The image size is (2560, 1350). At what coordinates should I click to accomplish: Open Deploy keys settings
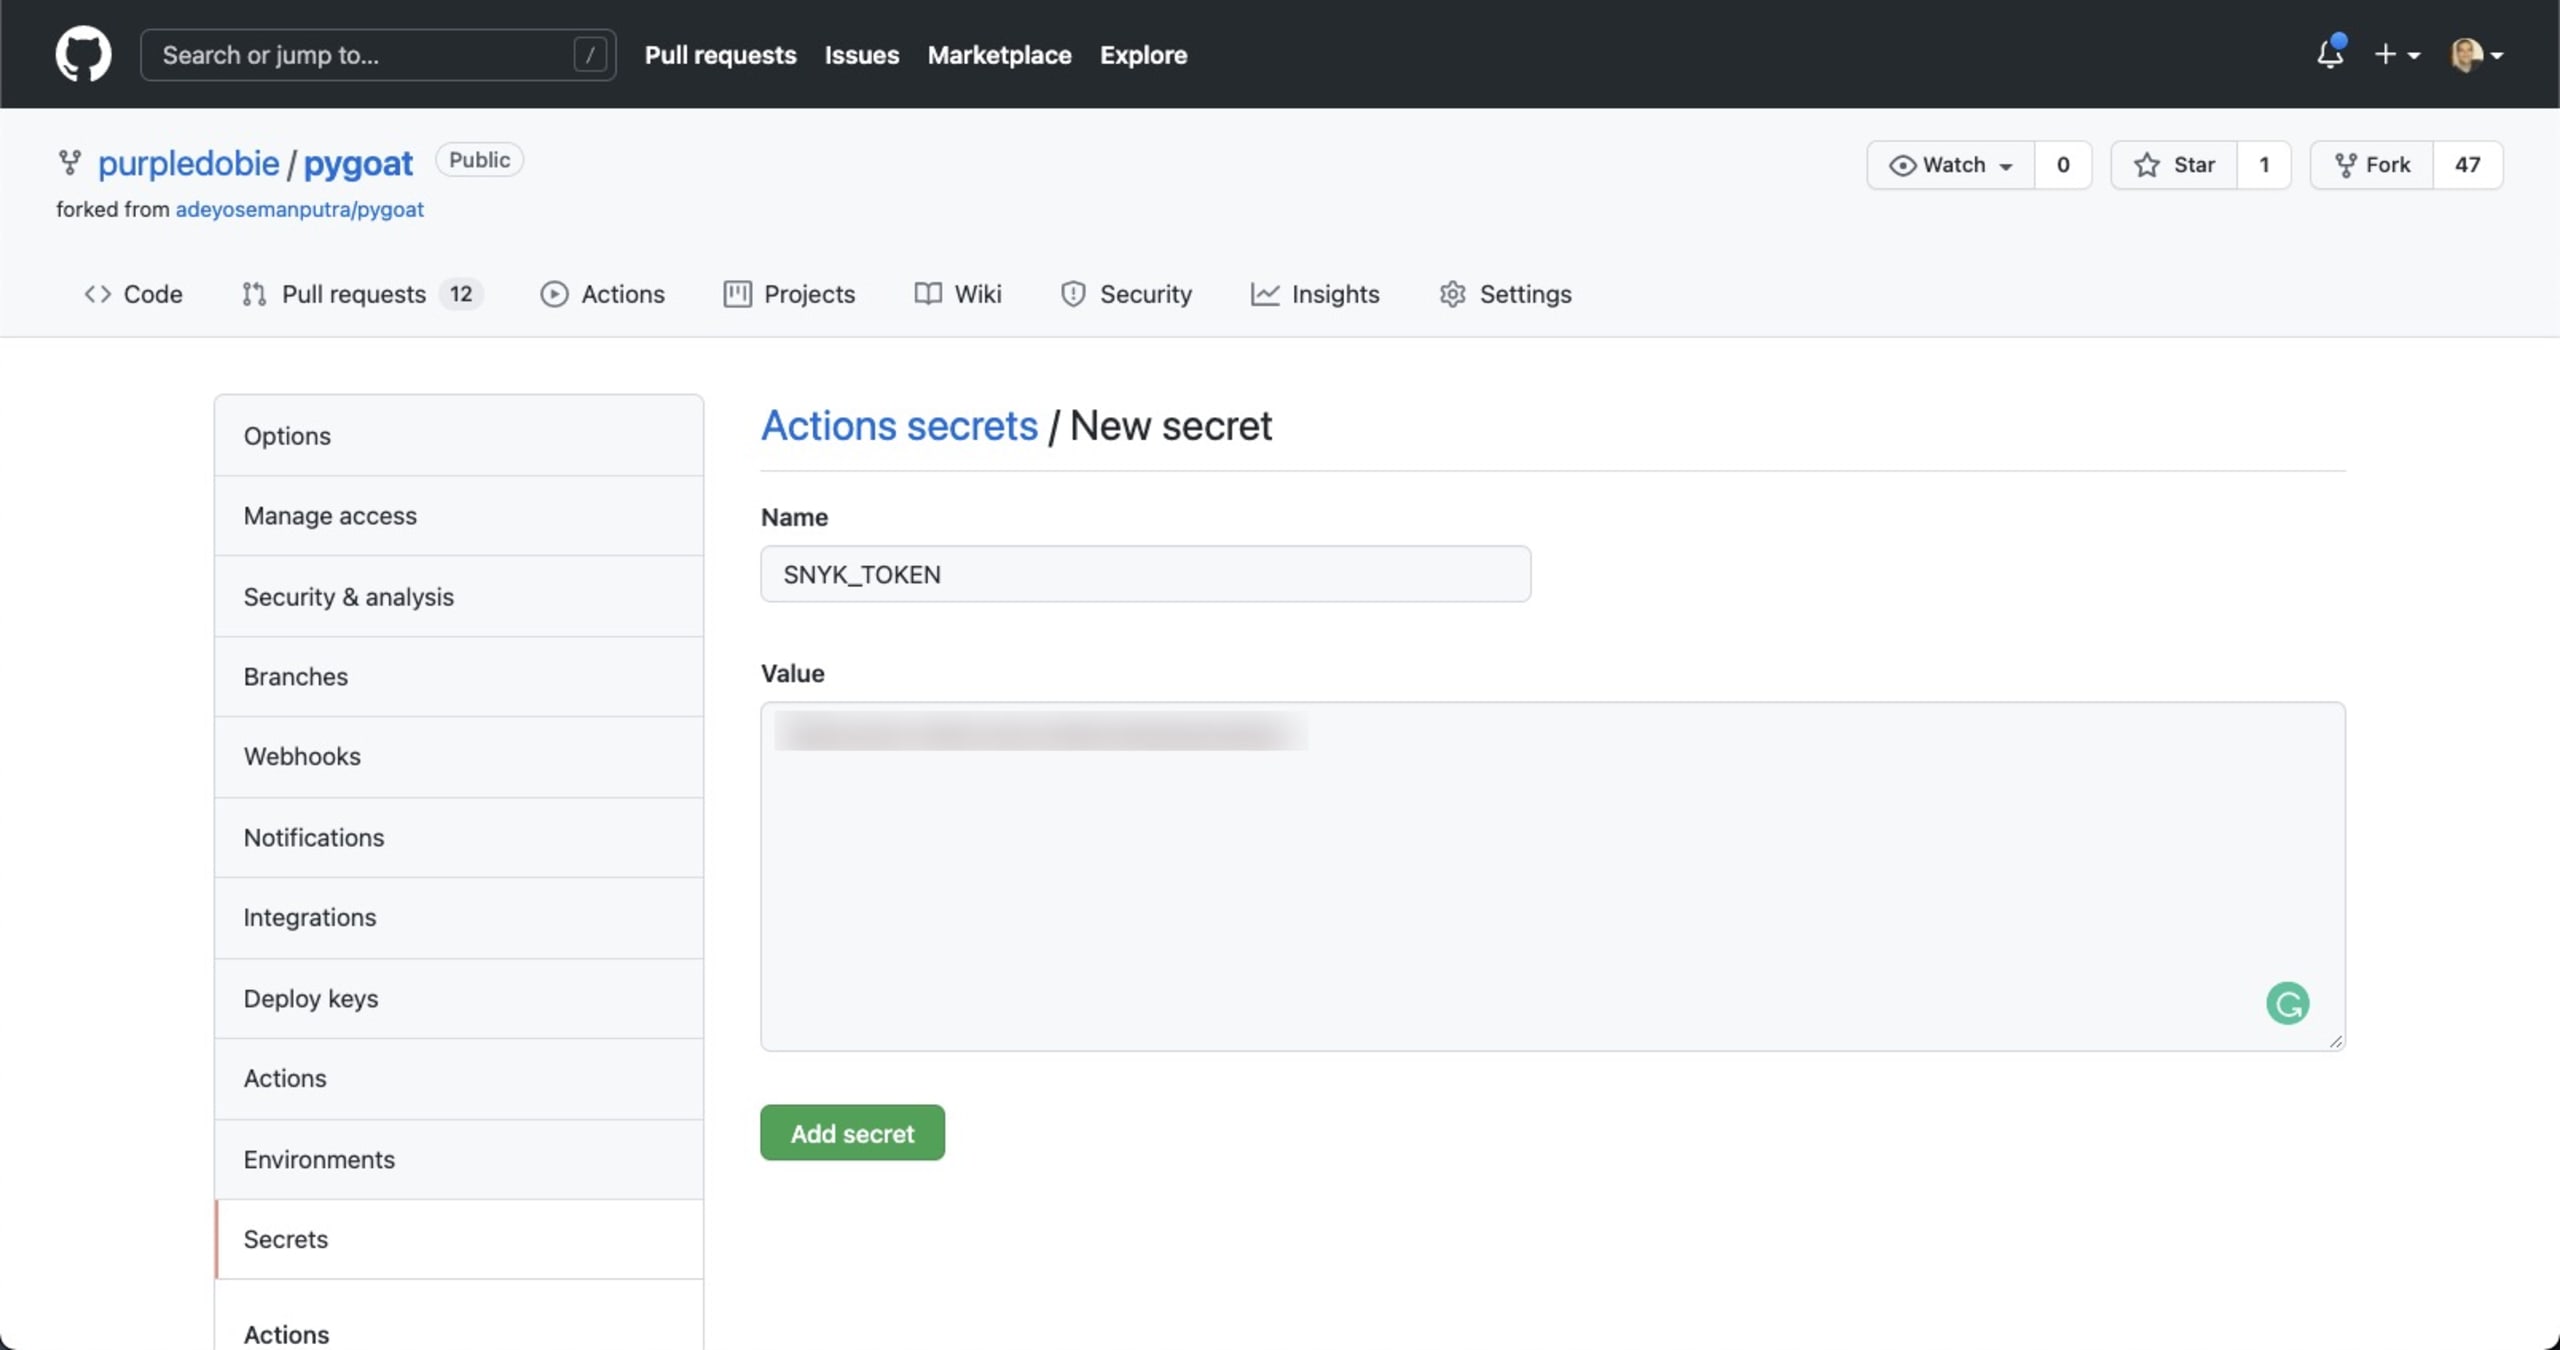tap(459, 999)
